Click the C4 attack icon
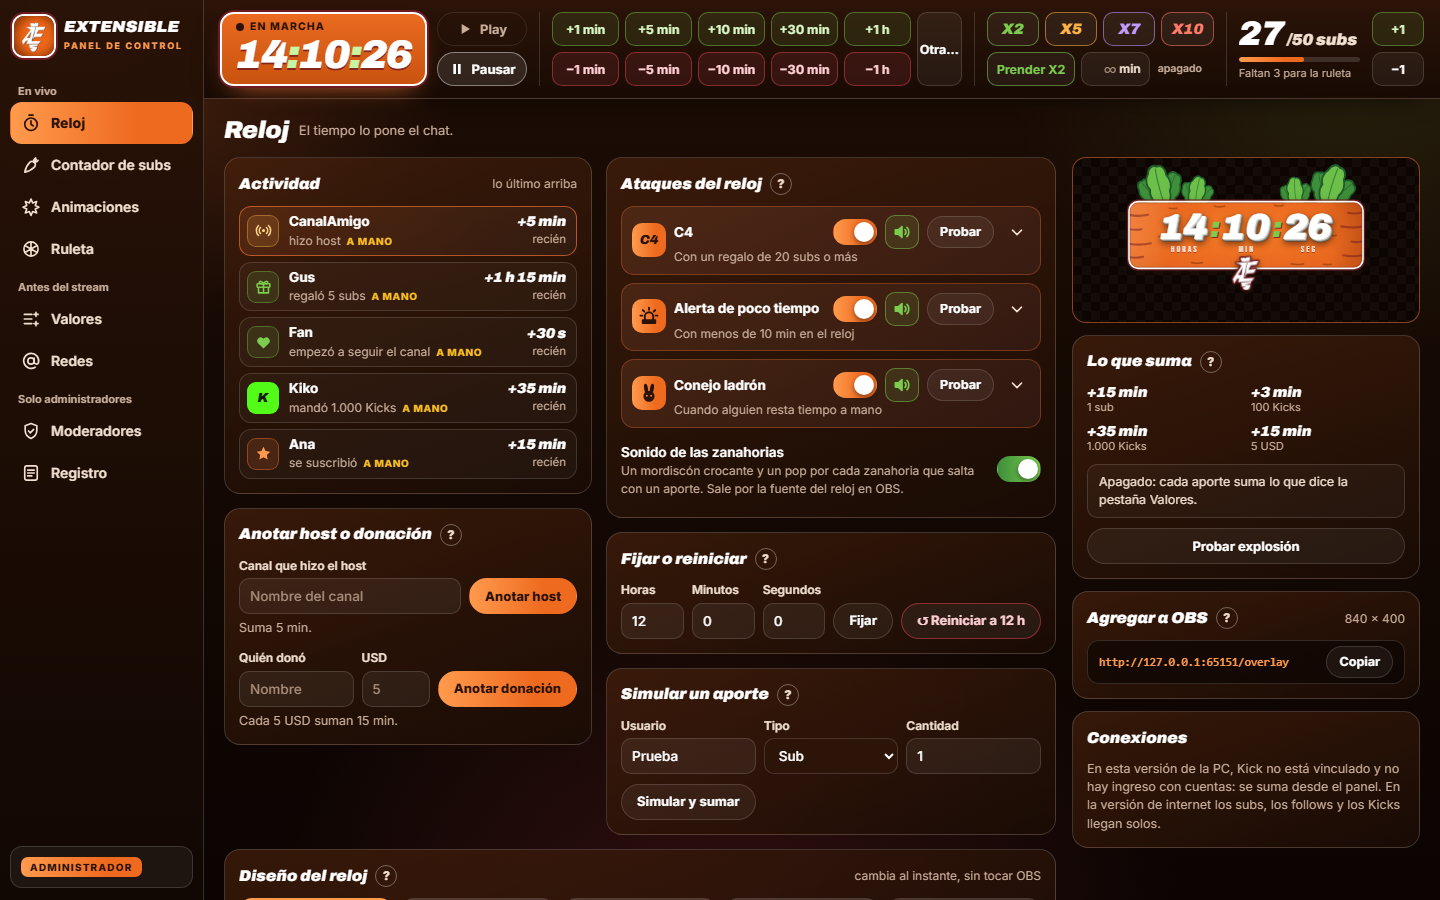Image resolution: width=1440 pixels, height=900 pixels. coord(649,240)
